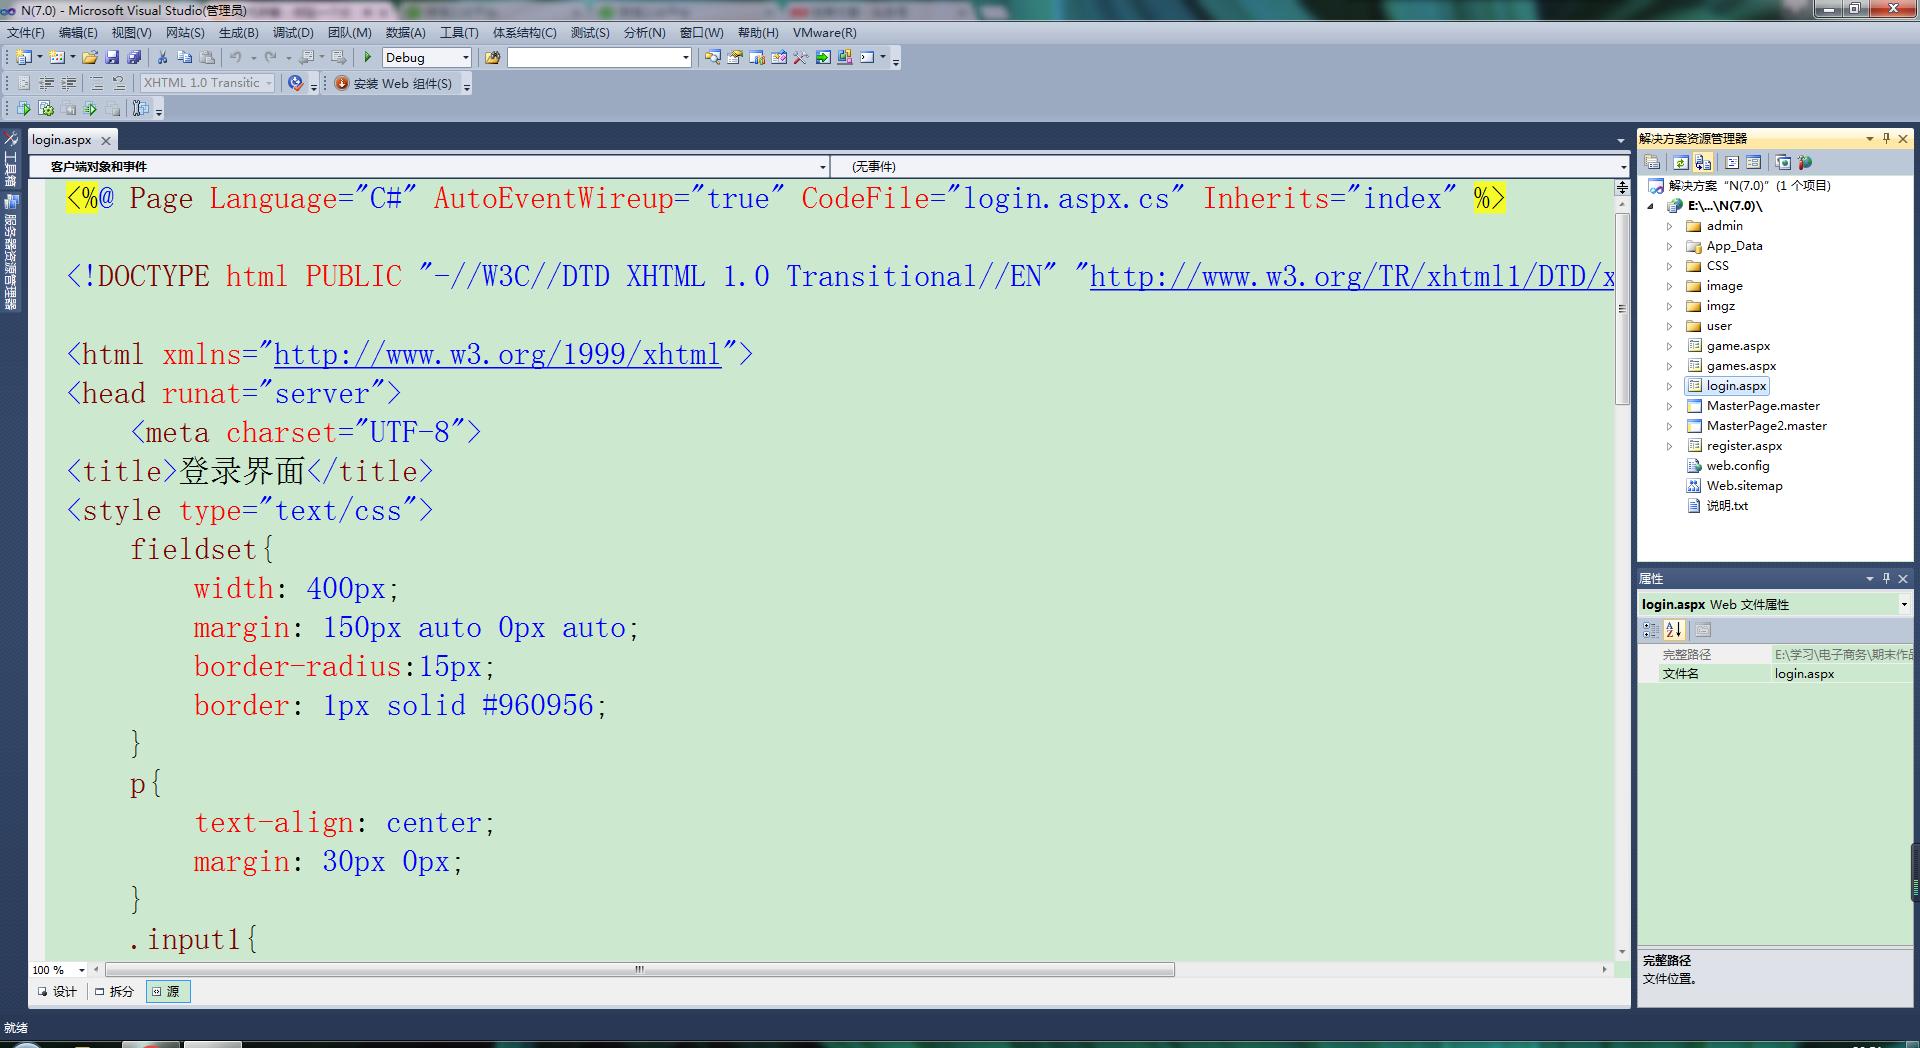Click Refresh in Solution Explorer toolbar
The image size is (1920, 1048).
(x=1681, y=163)
